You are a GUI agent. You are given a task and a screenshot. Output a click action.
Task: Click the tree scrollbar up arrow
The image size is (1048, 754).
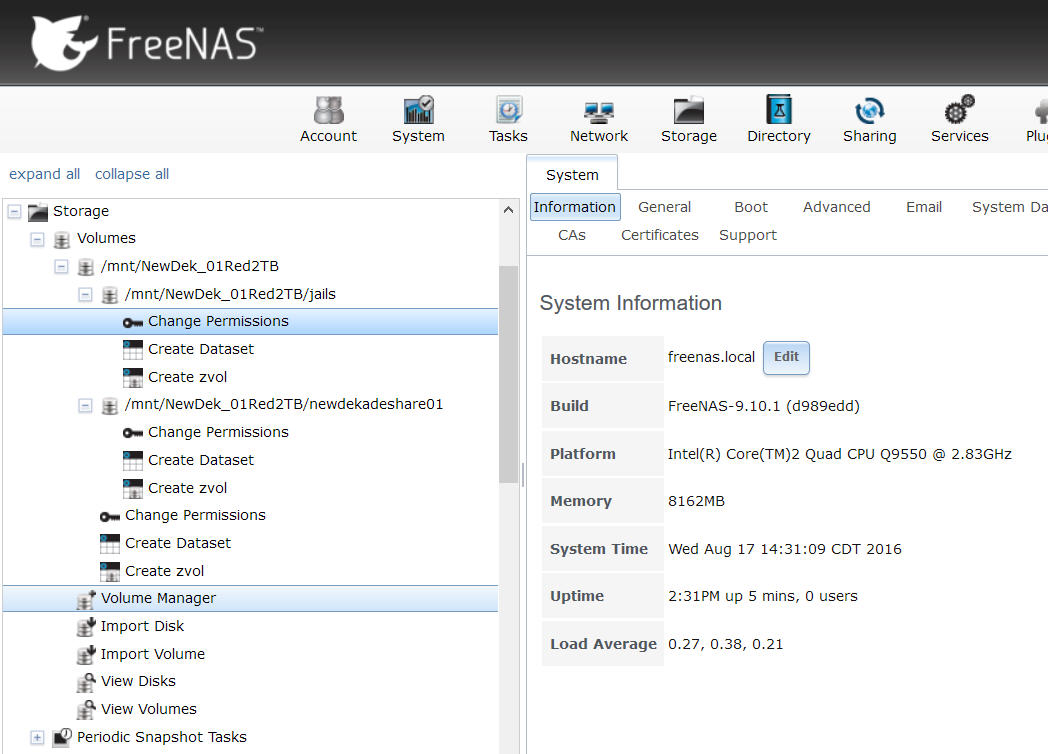click(x=509, y=210)
